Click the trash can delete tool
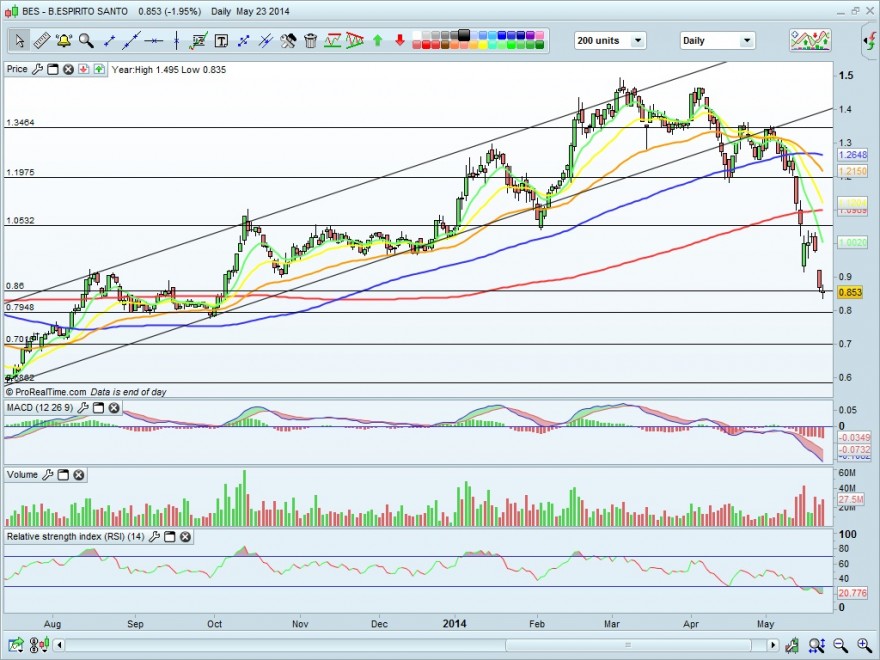 [x=310, y=40]
